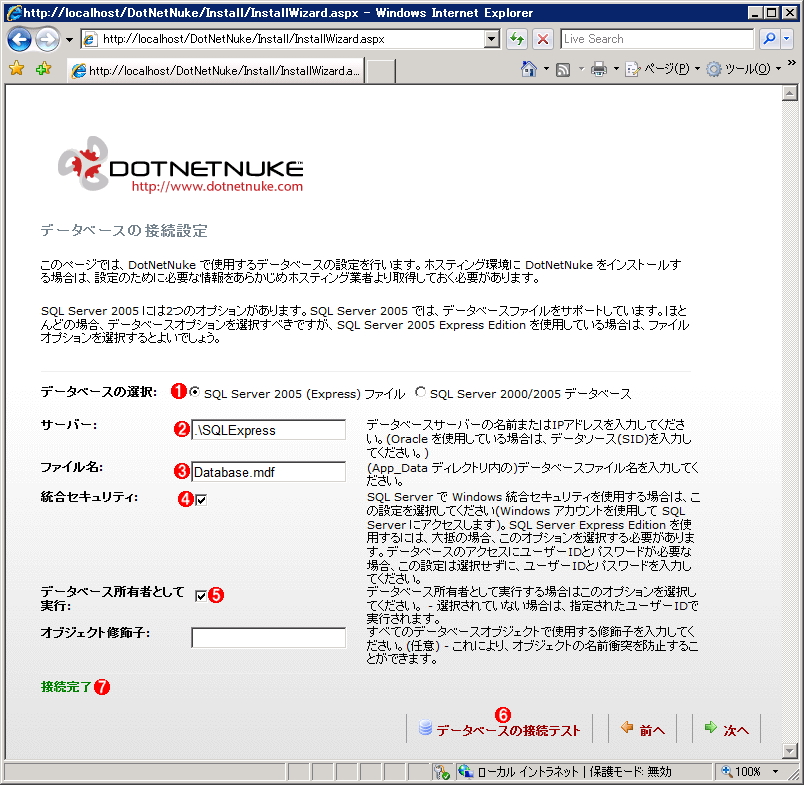Click the オブジェクト修飾子 text field

click(x=268, y=637)
